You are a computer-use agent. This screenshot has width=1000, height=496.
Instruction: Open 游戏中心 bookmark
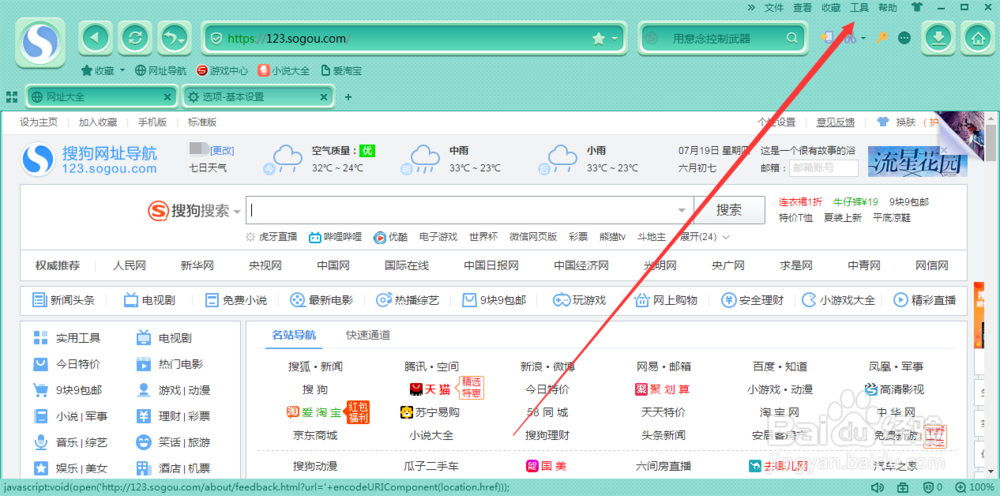tap(223, 71)
